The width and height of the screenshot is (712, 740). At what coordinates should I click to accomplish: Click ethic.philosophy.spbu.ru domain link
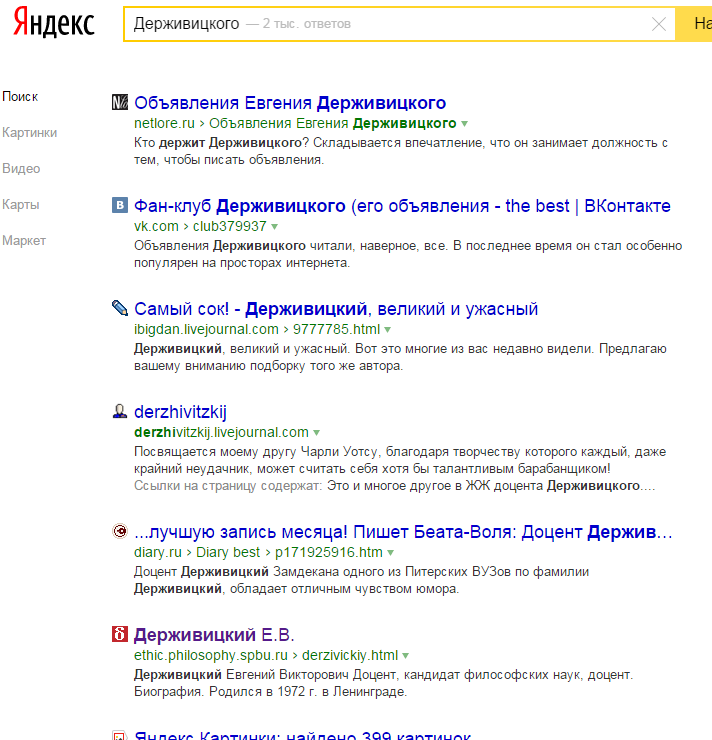[x=211, y=655]
